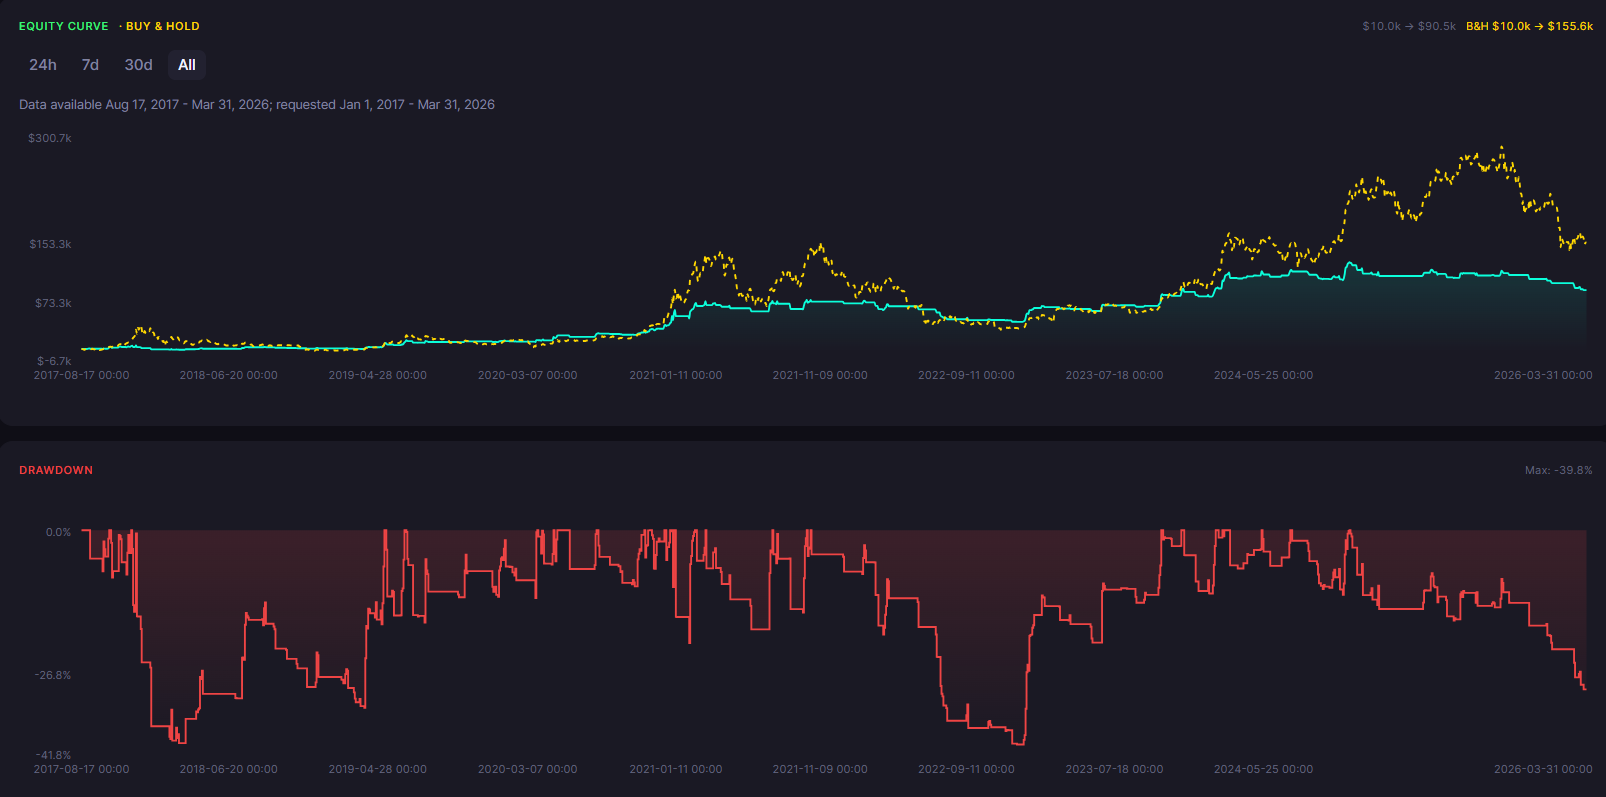Click 2018-06-20 date on equity chart axis
Image resolution: width=1606 pixels, height=797 pixels.
(229, 375)
